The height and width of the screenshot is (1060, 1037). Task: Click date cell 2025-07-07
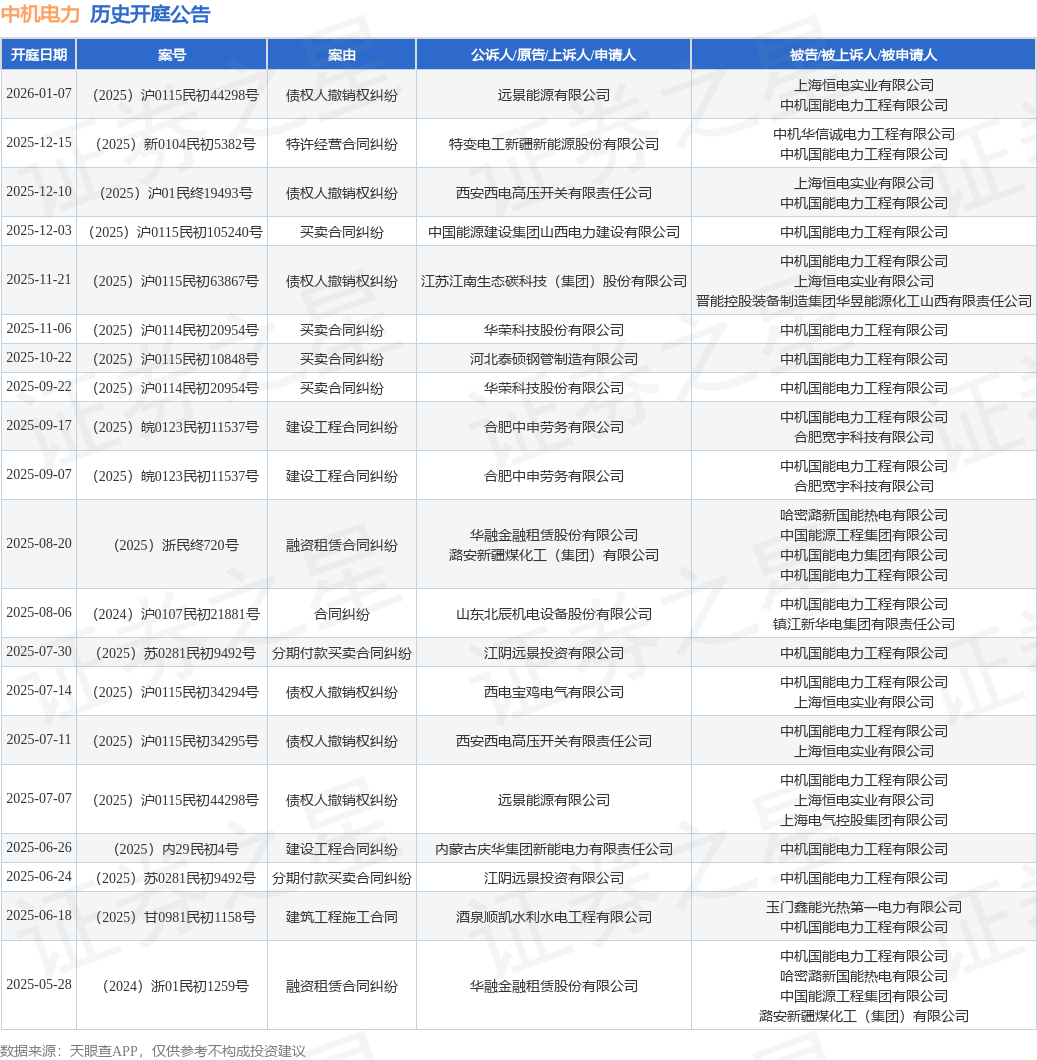click(x=39, y=798)
